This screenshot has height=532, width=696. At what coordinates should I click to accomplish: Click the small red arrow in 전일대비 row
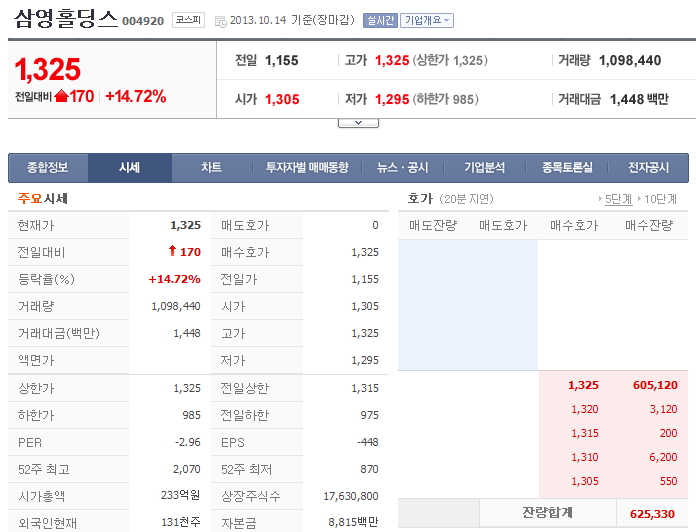tap(173, 251)
